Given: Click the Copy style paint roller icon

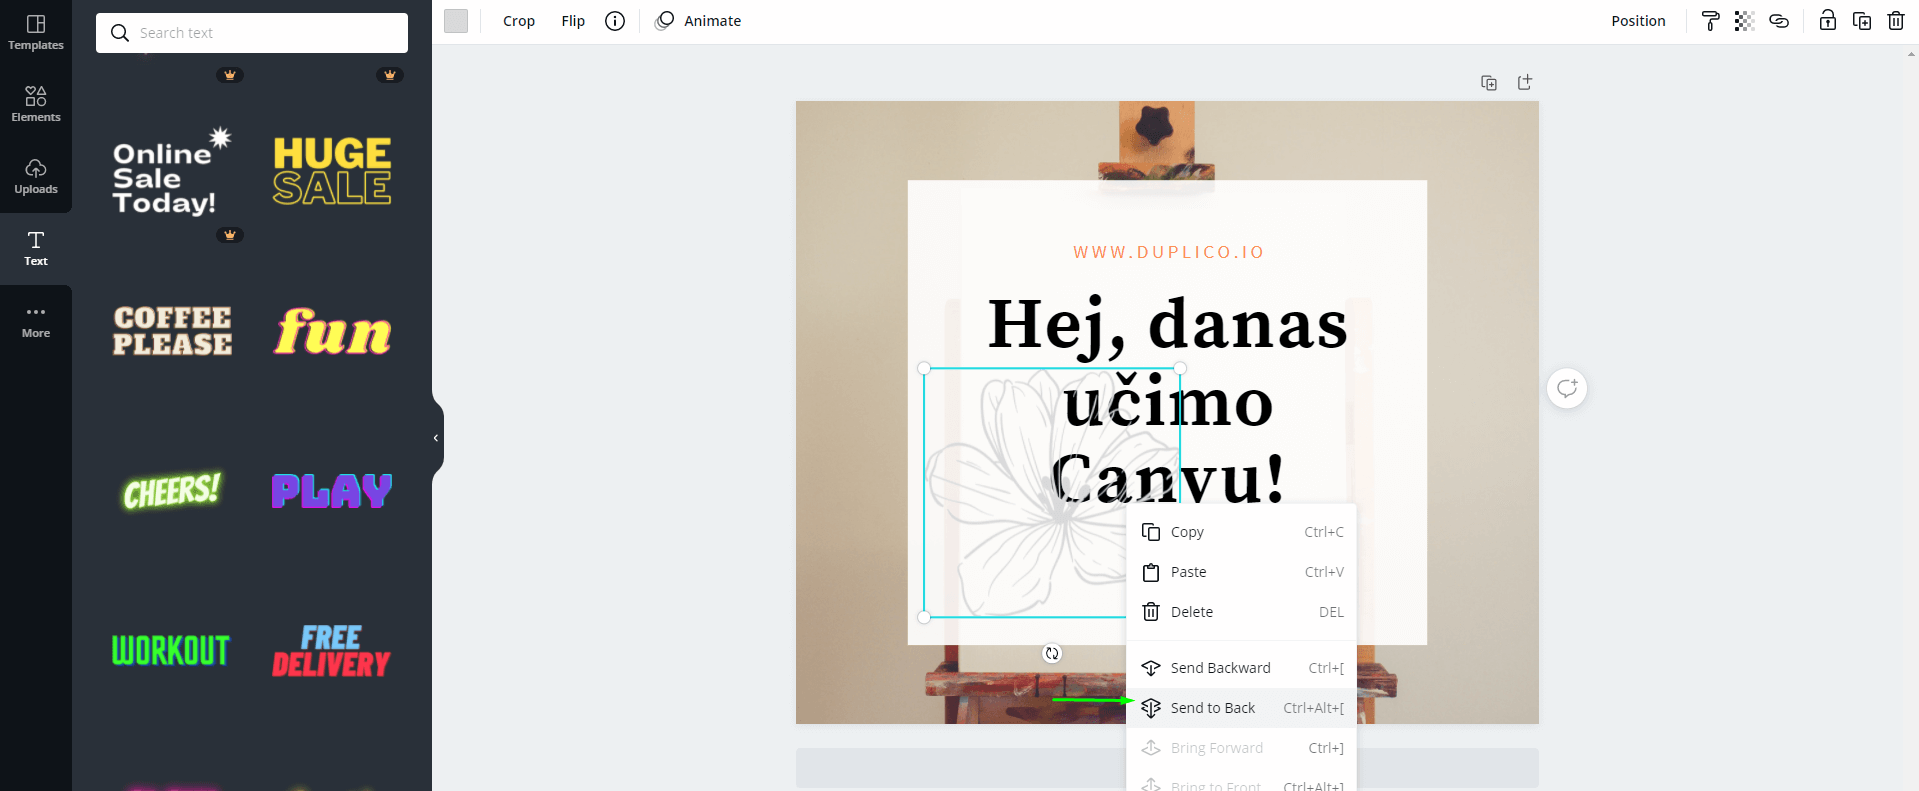Looking at the screenshot, I should 1710,21.
